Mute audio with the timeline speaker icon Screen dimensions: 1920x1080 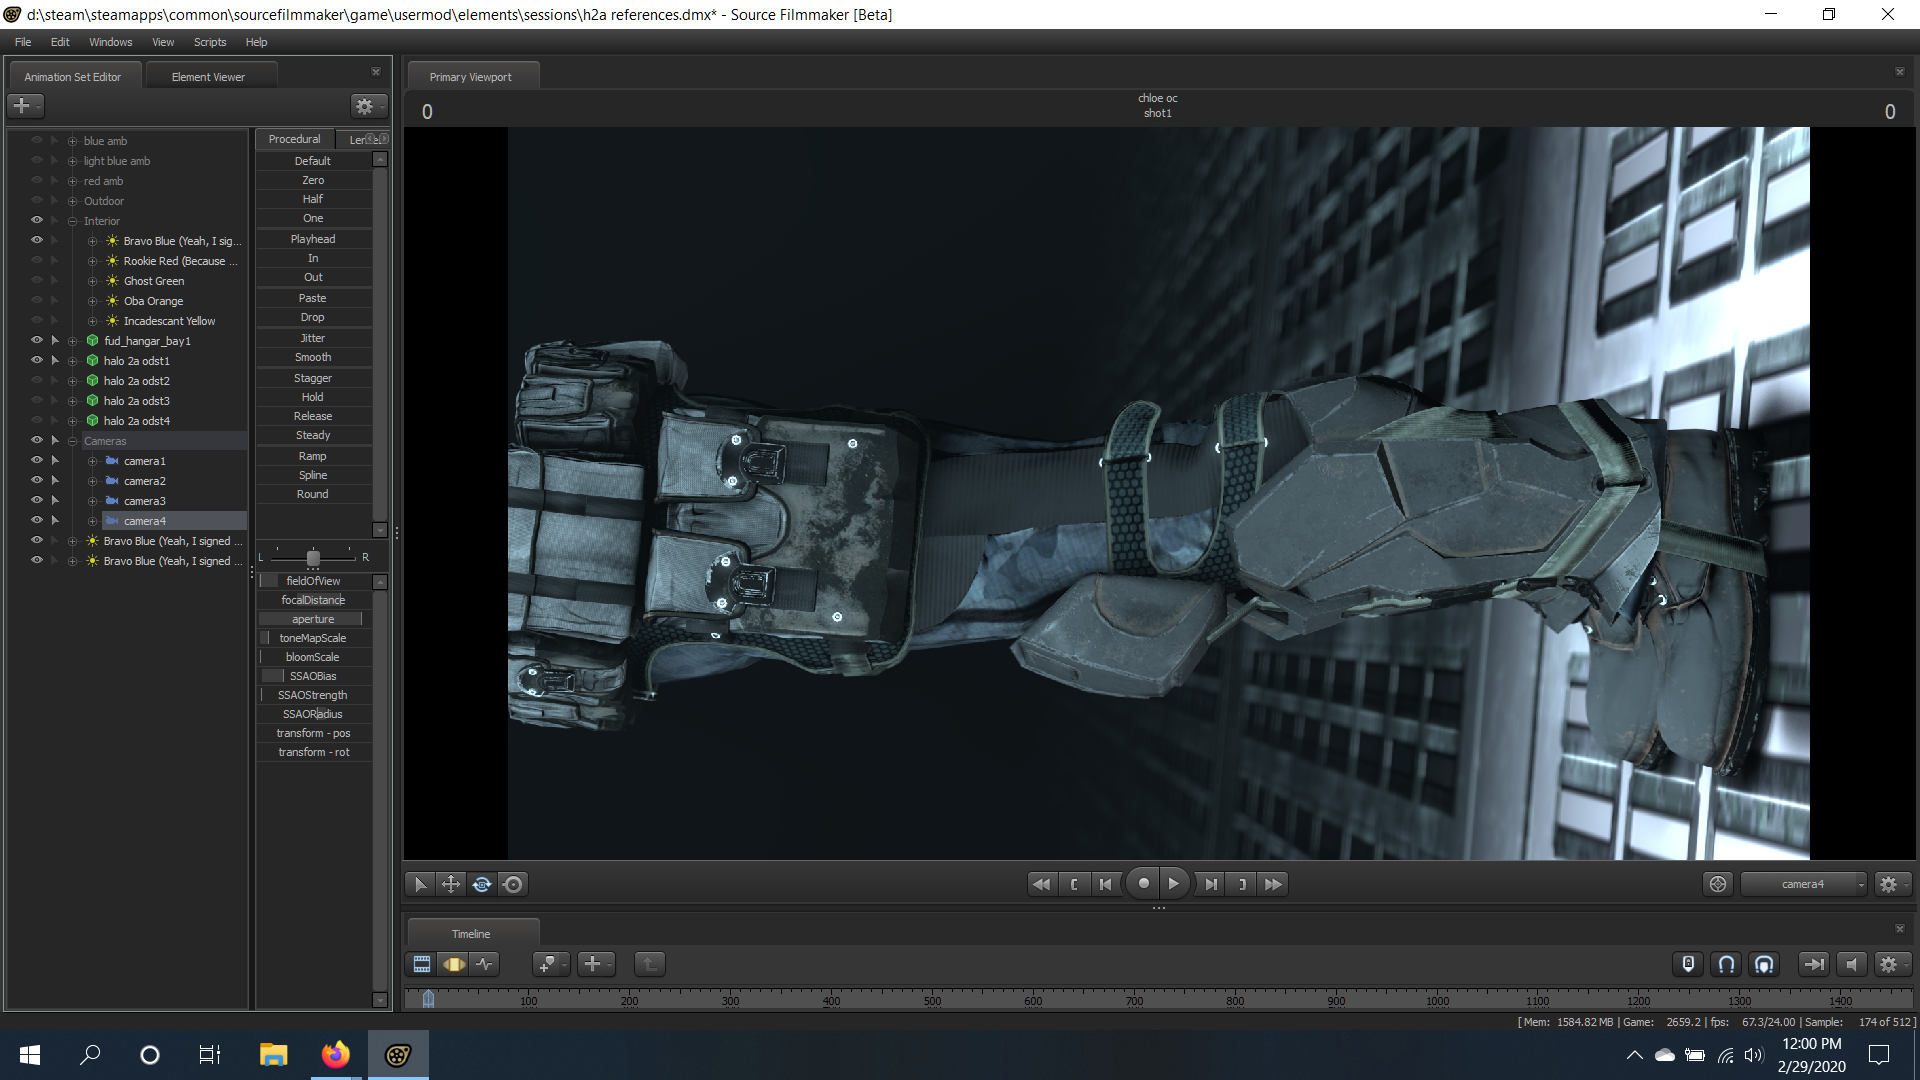pyautogui.click(x=1851, y=964)
